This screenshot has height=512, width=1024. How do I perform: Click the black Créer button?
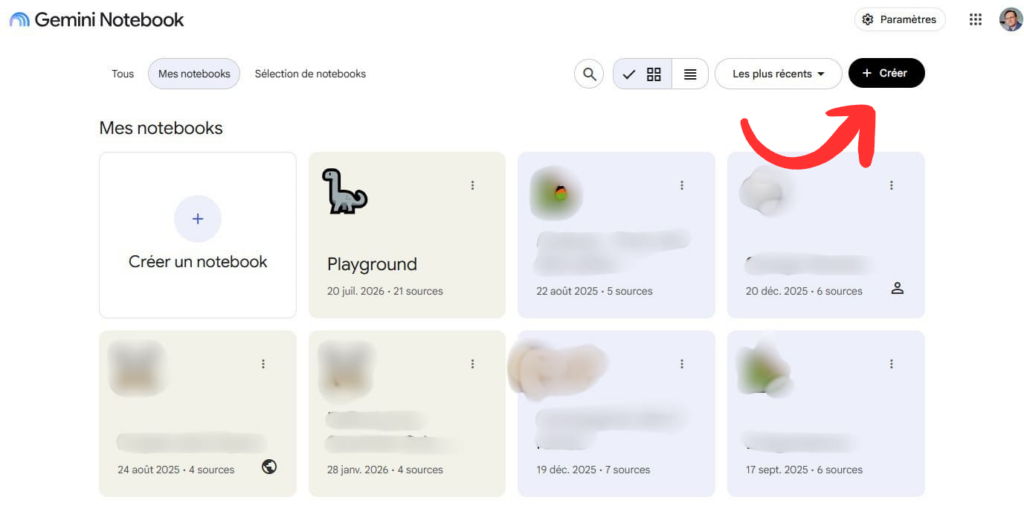pyautogui.click(x=886, y=73)
